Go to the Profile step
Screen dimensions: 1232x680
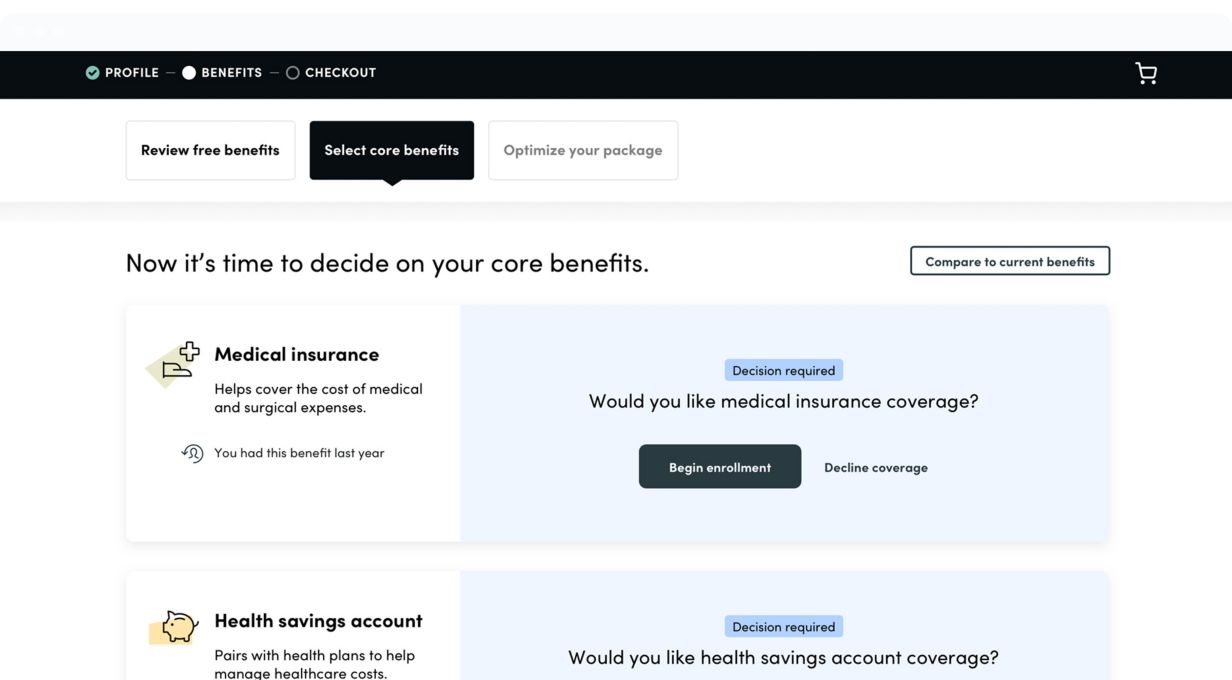pos(132,73)
